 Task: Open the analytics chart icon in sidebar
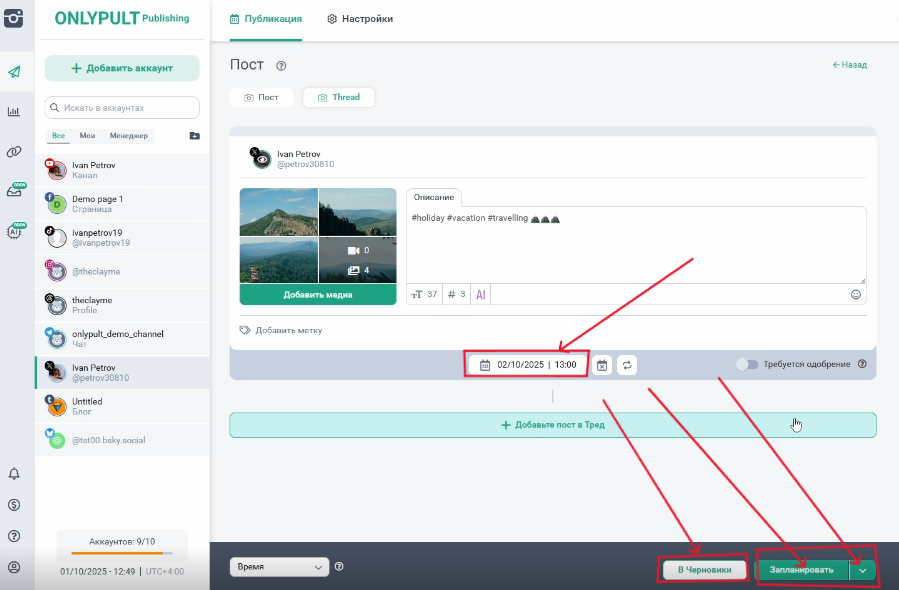click(14, 112)
